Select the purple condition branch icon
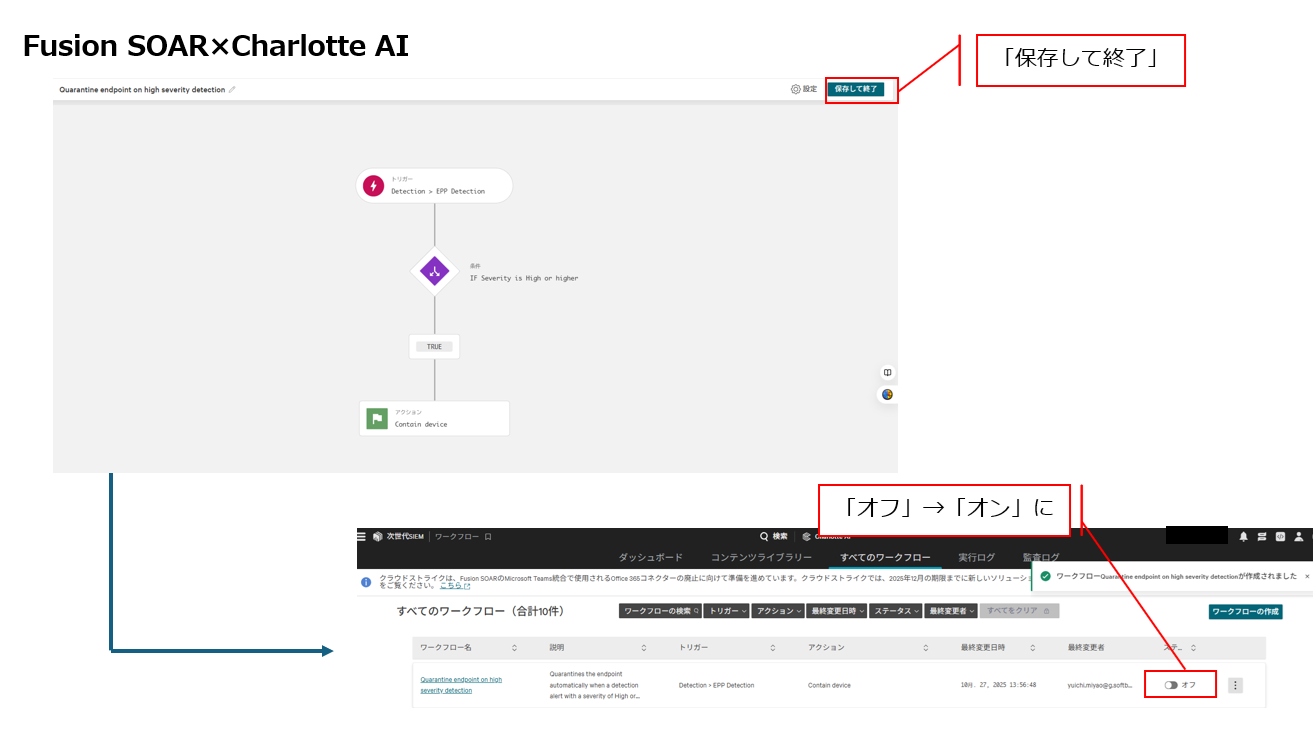 pos(434,270)
